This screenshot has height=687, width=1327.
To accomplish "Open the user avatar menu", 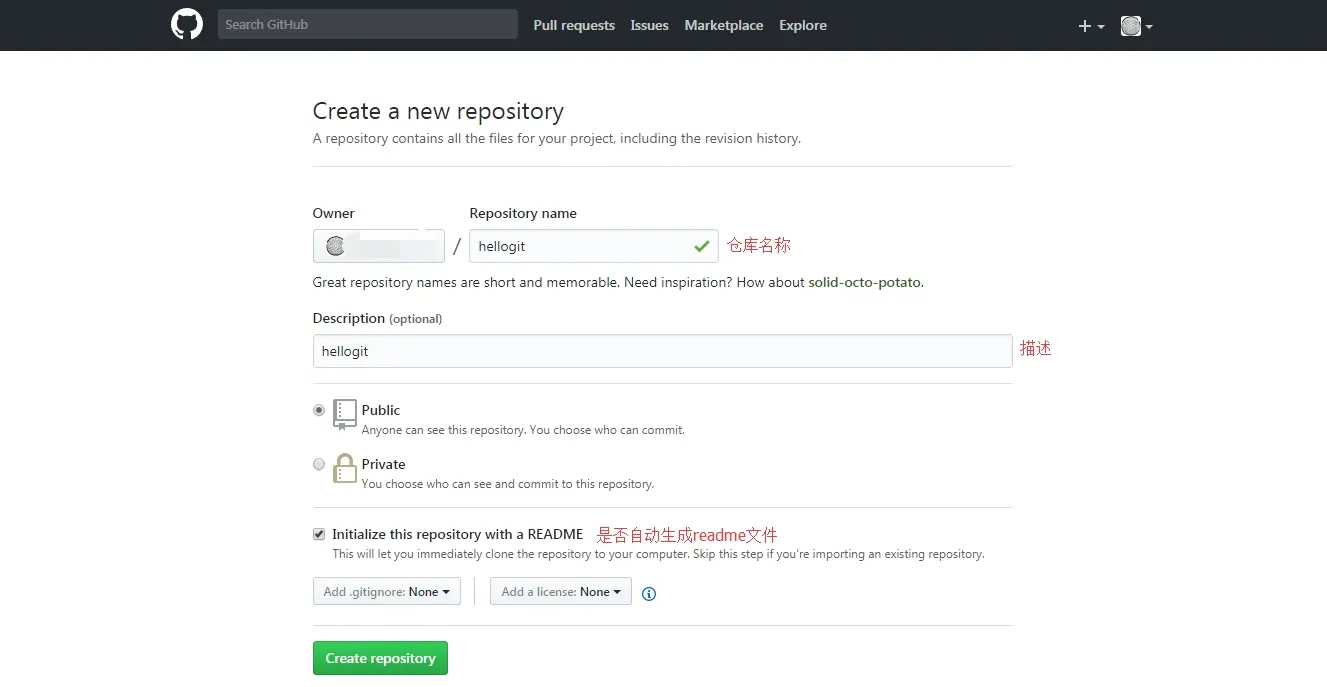I will (x=1137, y=26).
